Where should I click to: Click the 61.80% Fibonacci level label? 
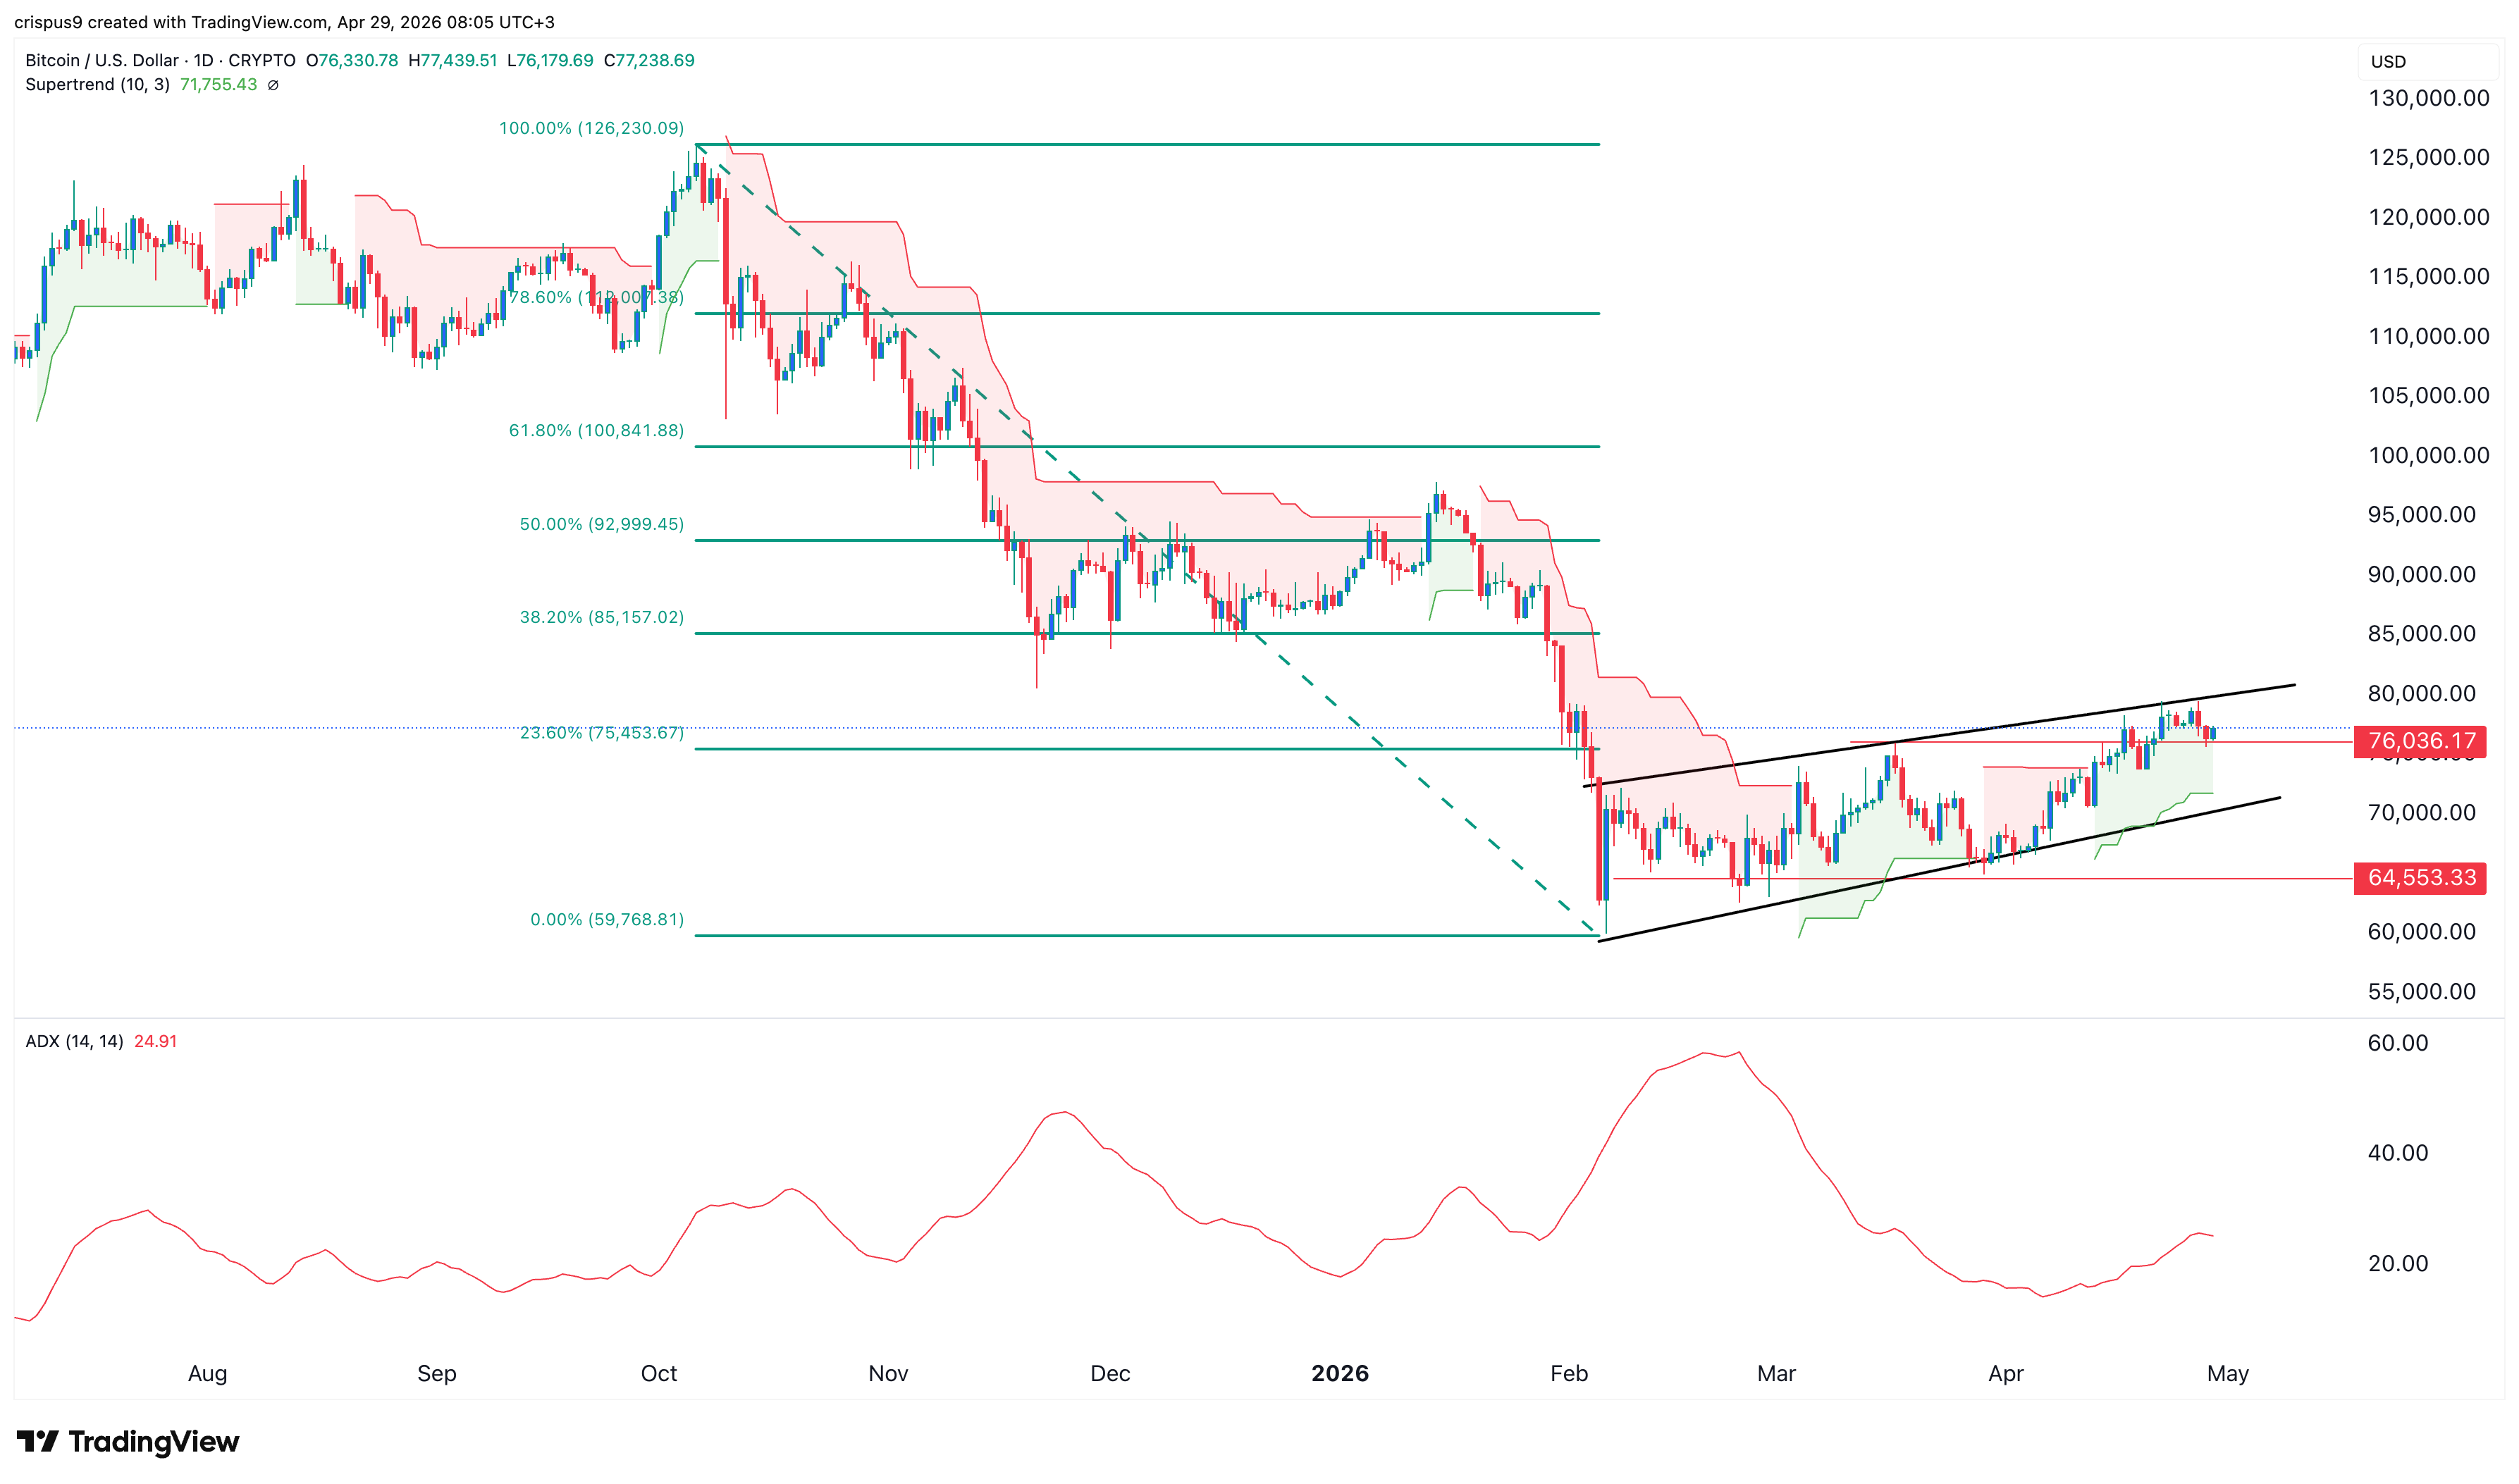(596, 431)
